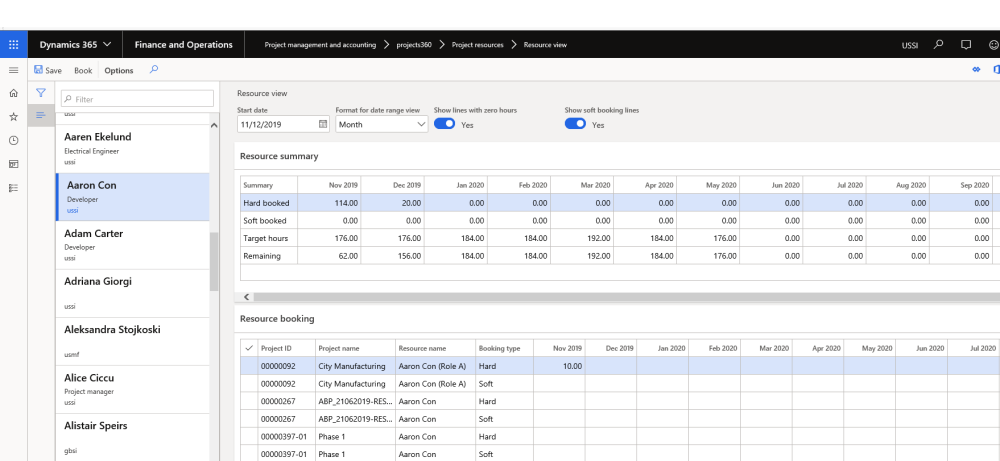Expand the hamburger navigation pane
This screenshot has height=461, width=1000.
pyautogui.click(x=14, y=70)
